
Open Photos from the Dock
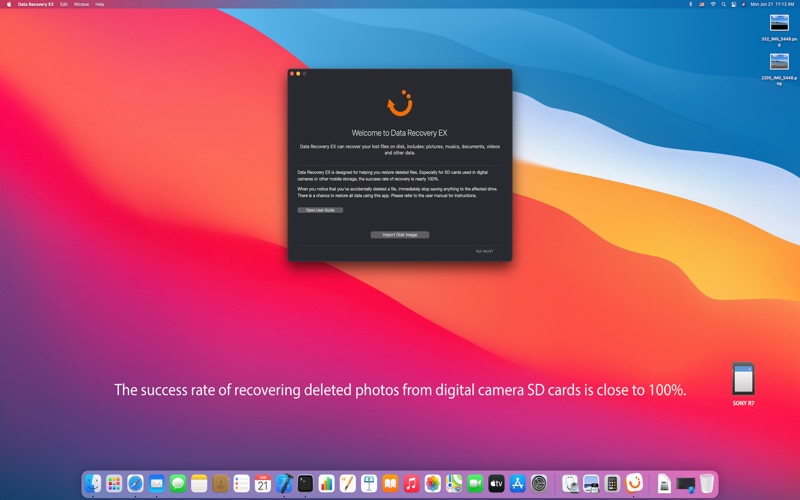[x=433, y=483]
